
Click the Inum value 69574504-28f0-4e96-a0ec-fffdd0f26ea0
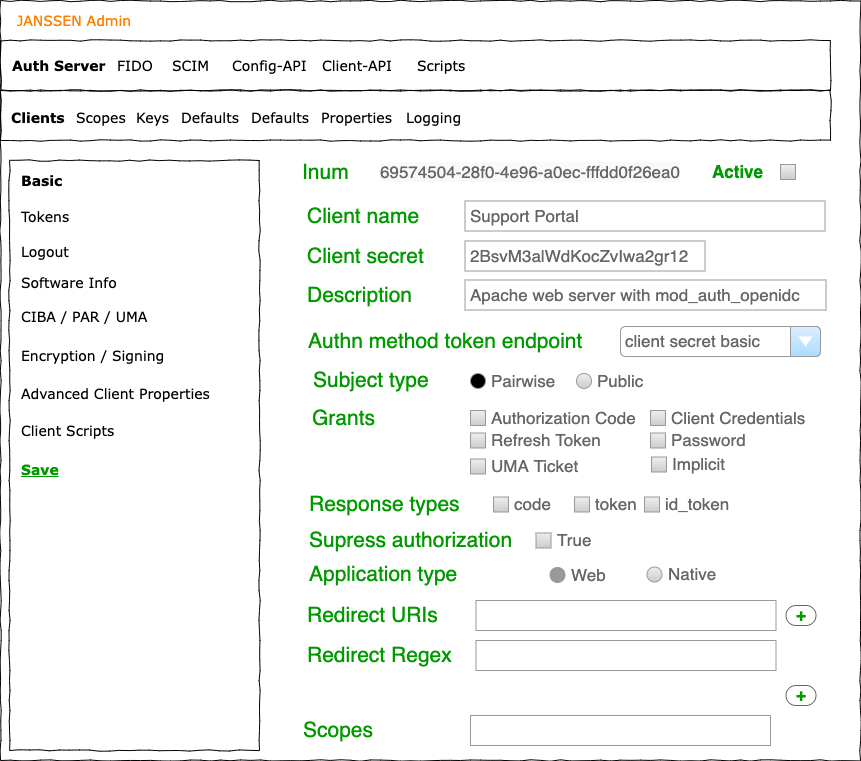(530, 172)
